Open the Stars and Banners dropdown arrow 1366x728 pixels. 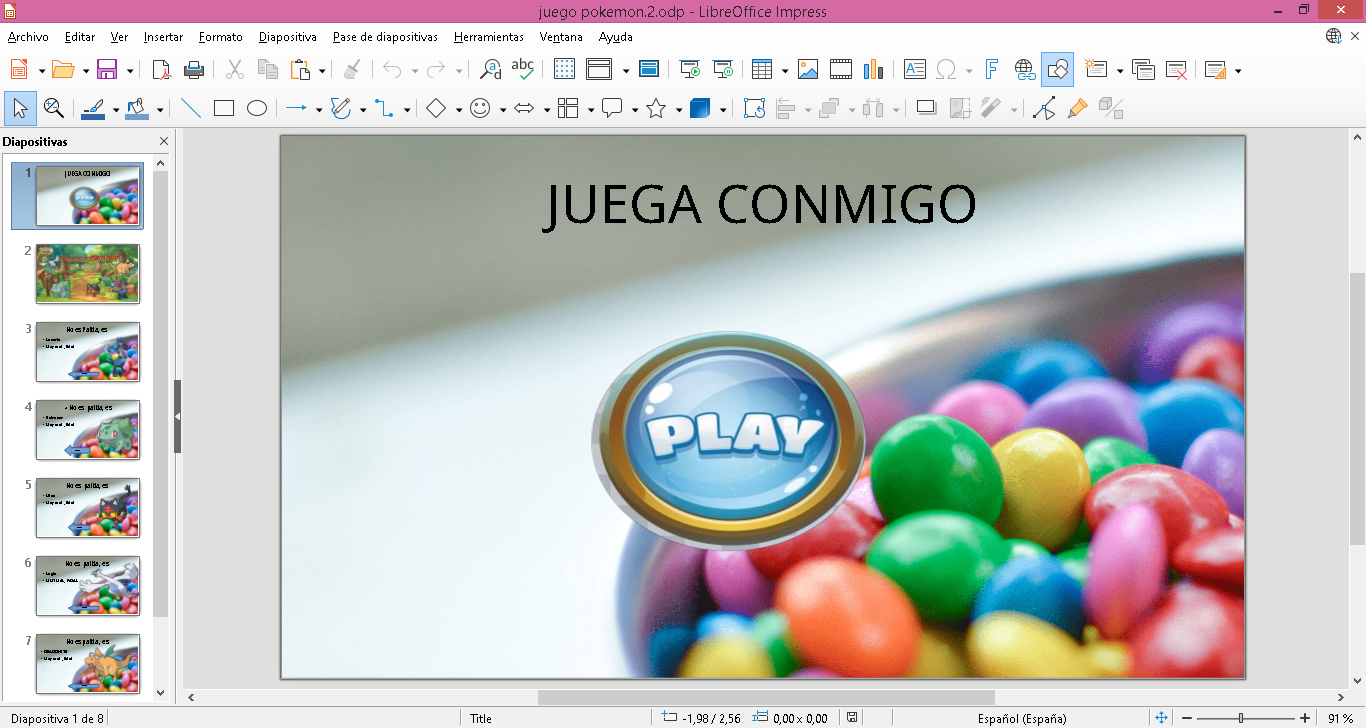point(679,109)
